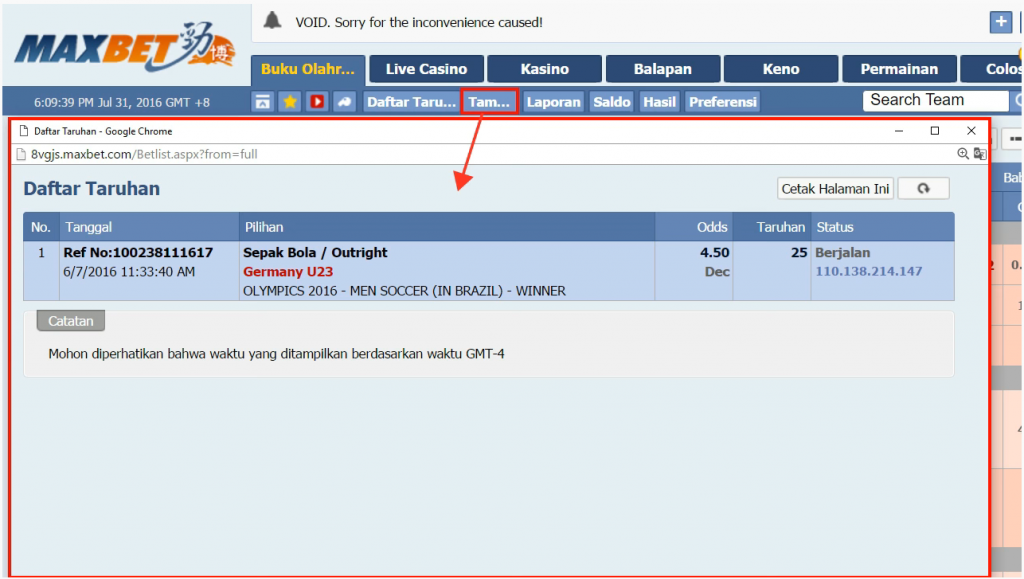This screenshot has height=579, width=1024.
Task: Click the page icon beside the popup URL
Action: pos(21,155)
